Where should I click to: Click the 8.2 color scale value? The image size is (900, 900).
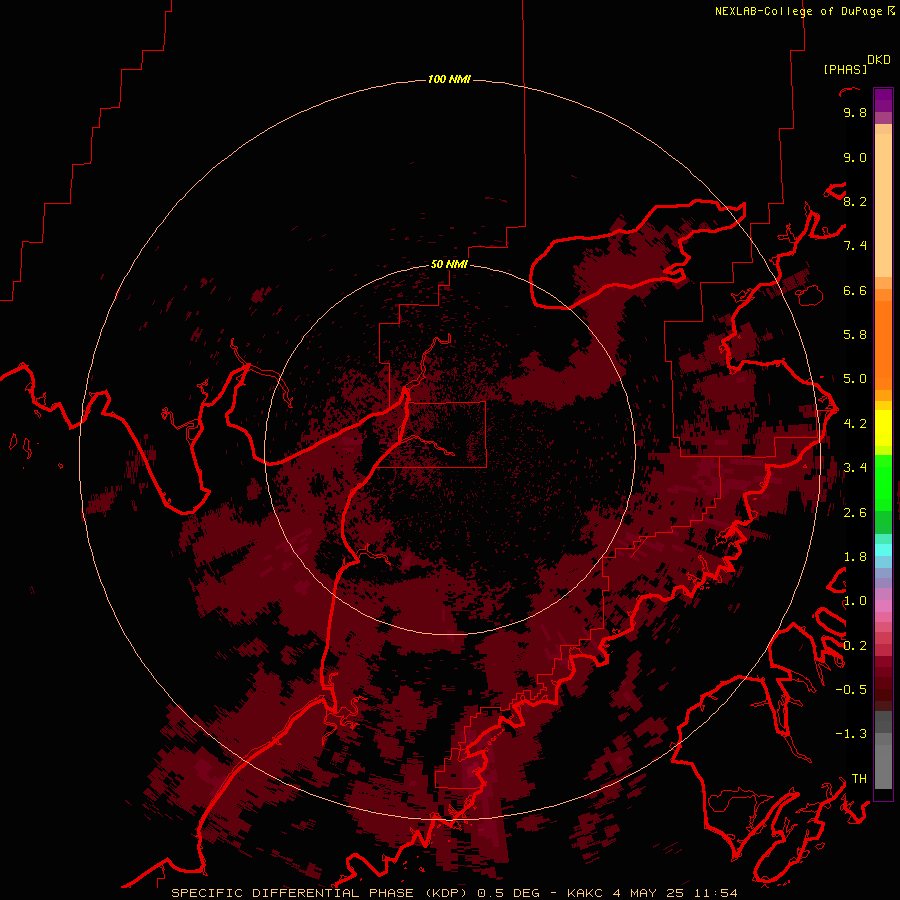(x=855, y=201)
